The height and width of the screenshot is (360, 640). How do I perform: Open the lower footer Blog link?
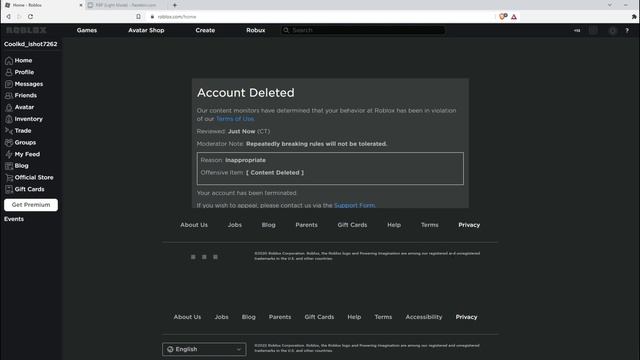point(249,317)
